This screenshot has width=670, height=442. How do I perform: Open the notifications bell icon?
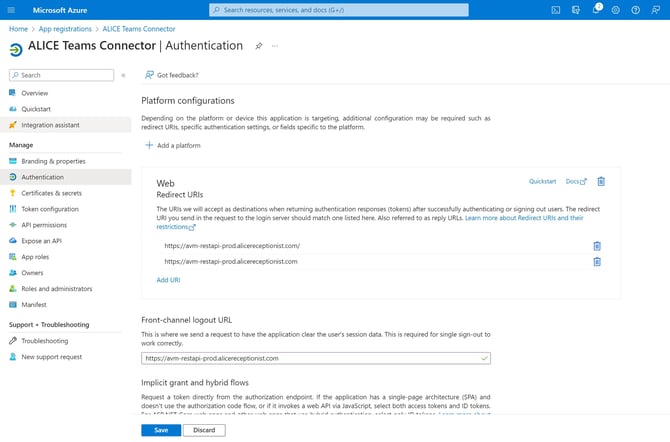pyautogui.click(x=596, y=9)
